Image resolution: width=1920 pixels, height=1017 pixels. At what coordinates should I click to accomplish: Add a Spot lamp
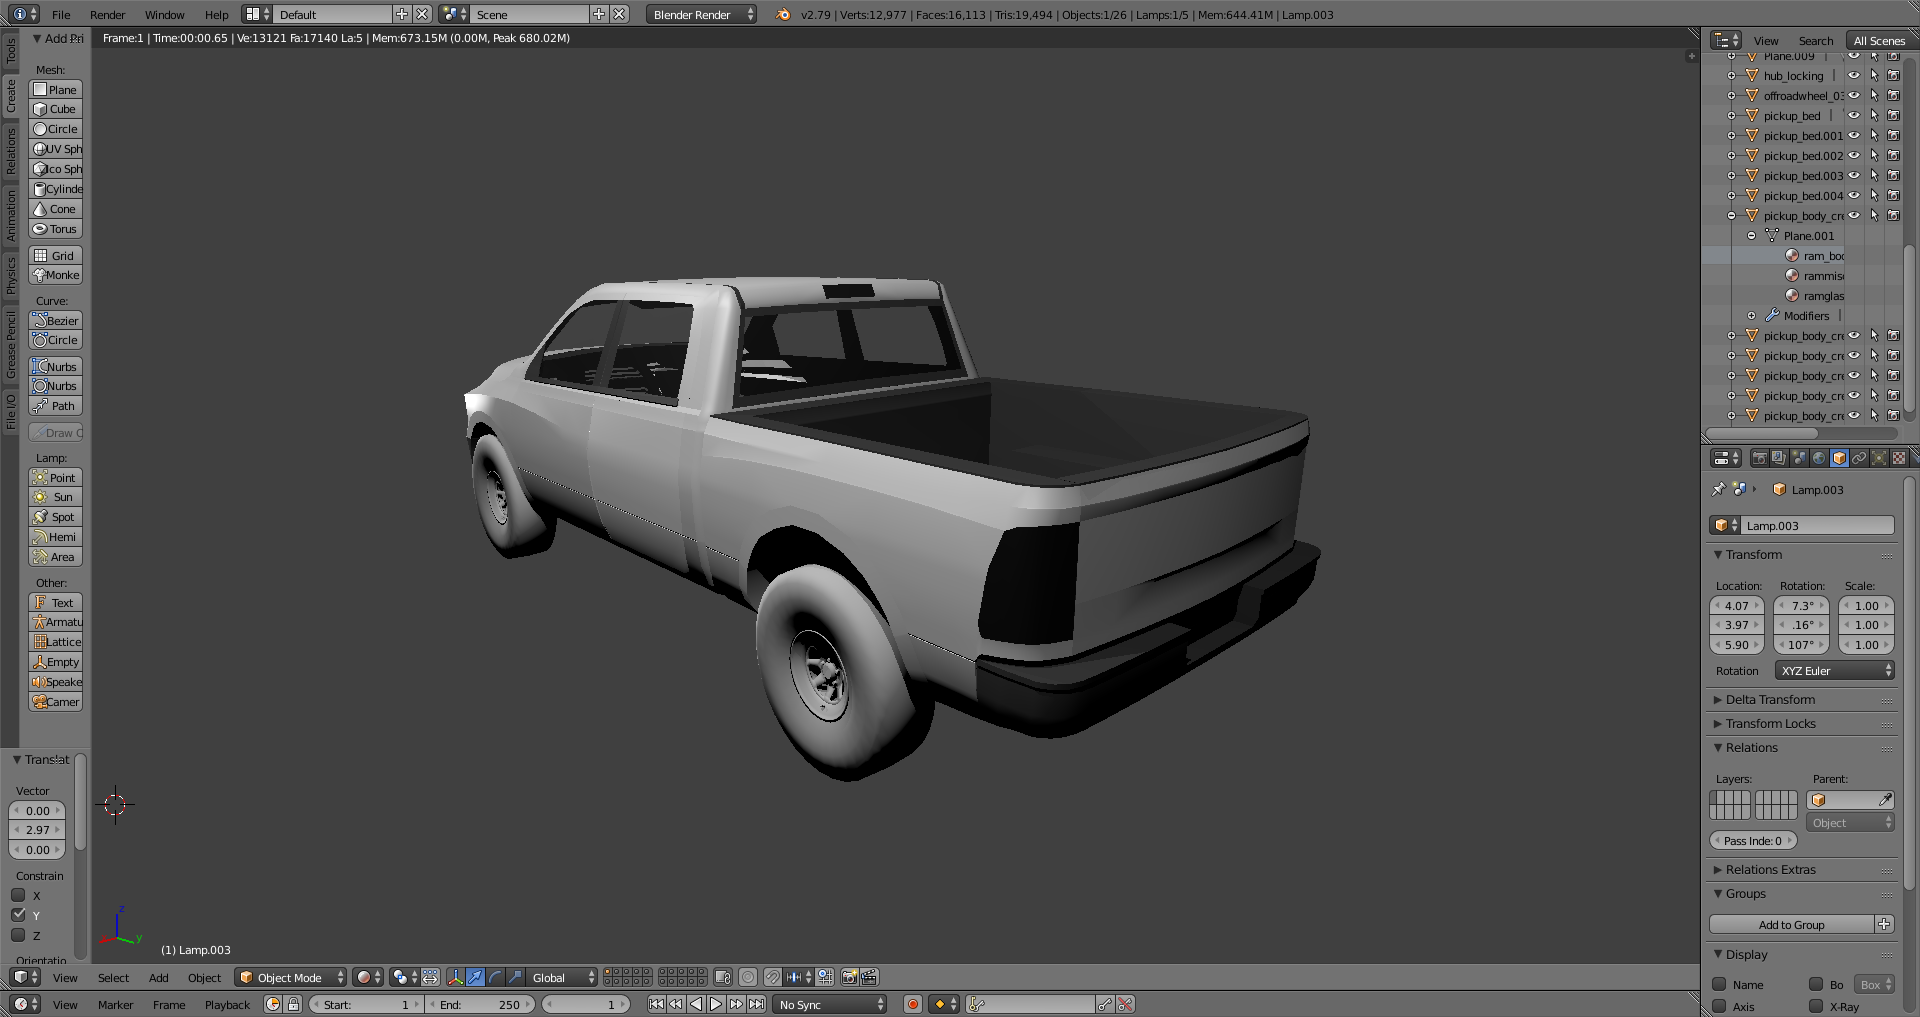pos(55,517)
